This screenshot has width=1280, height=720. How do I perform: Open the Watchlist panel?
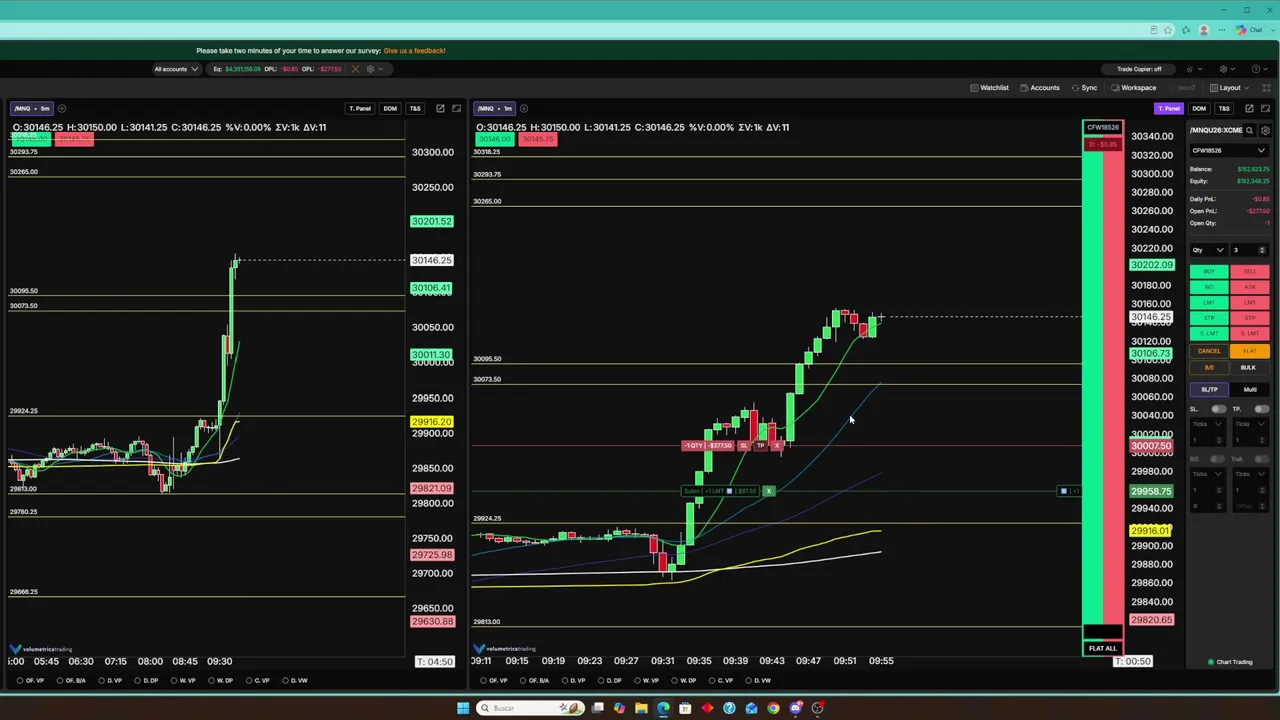point(988,88)
